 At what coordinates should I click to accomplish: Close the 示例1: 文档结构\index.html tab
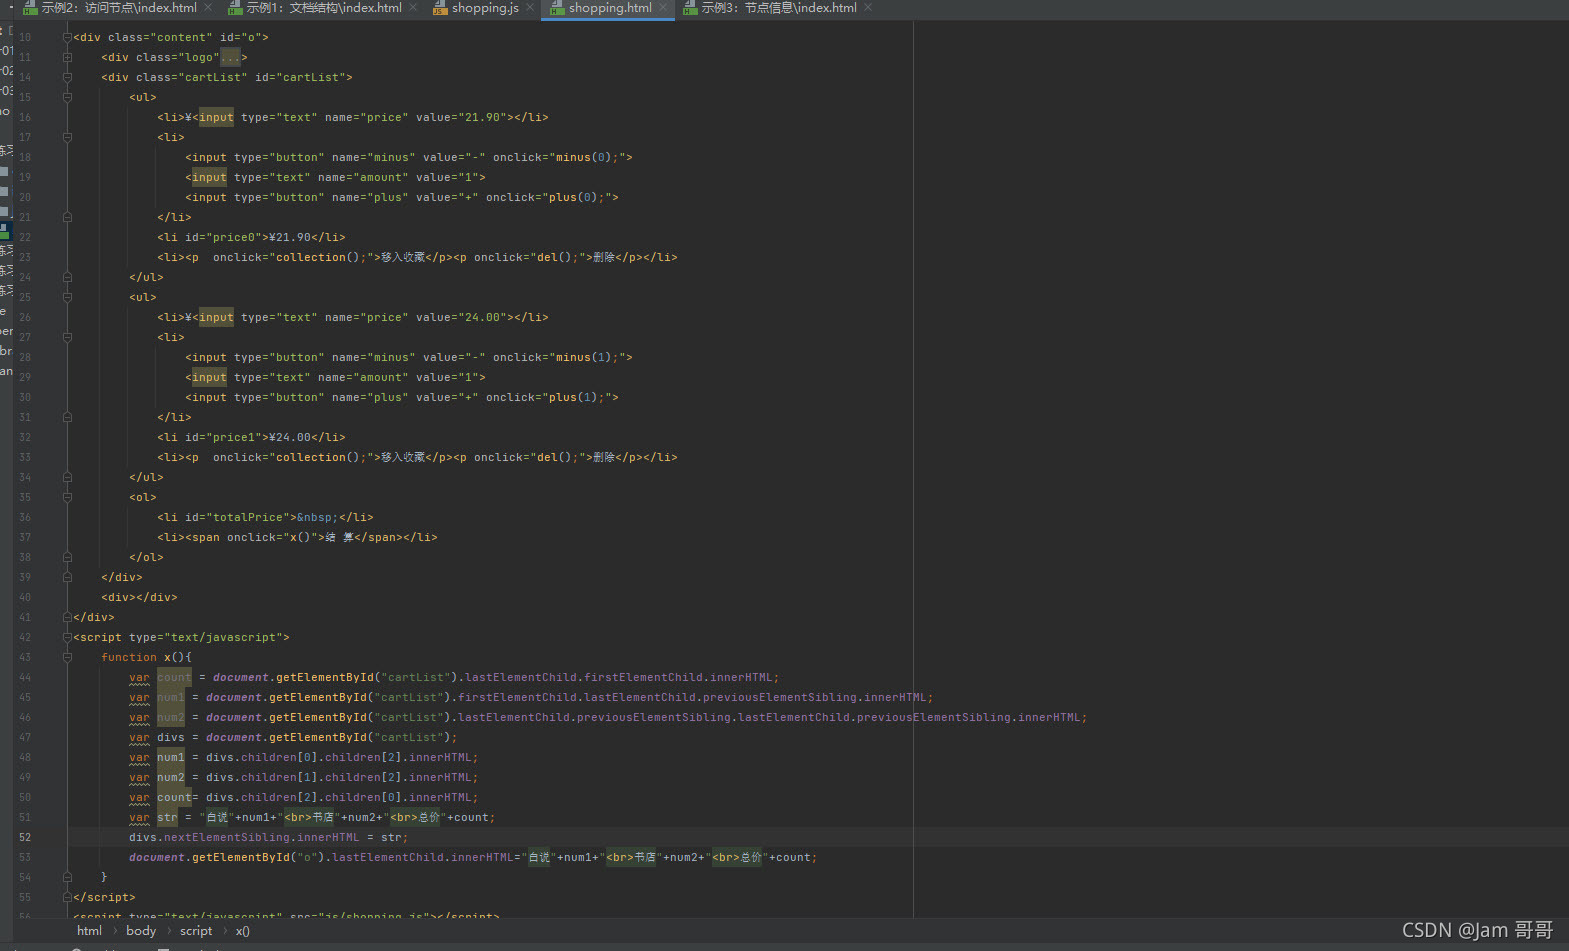[x=413, y=8]
